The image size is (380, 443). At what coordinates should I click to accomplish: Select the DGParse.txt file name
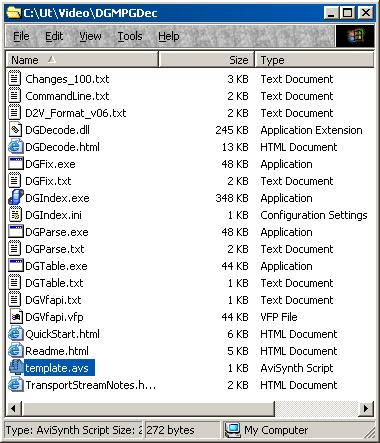point(55,249)
